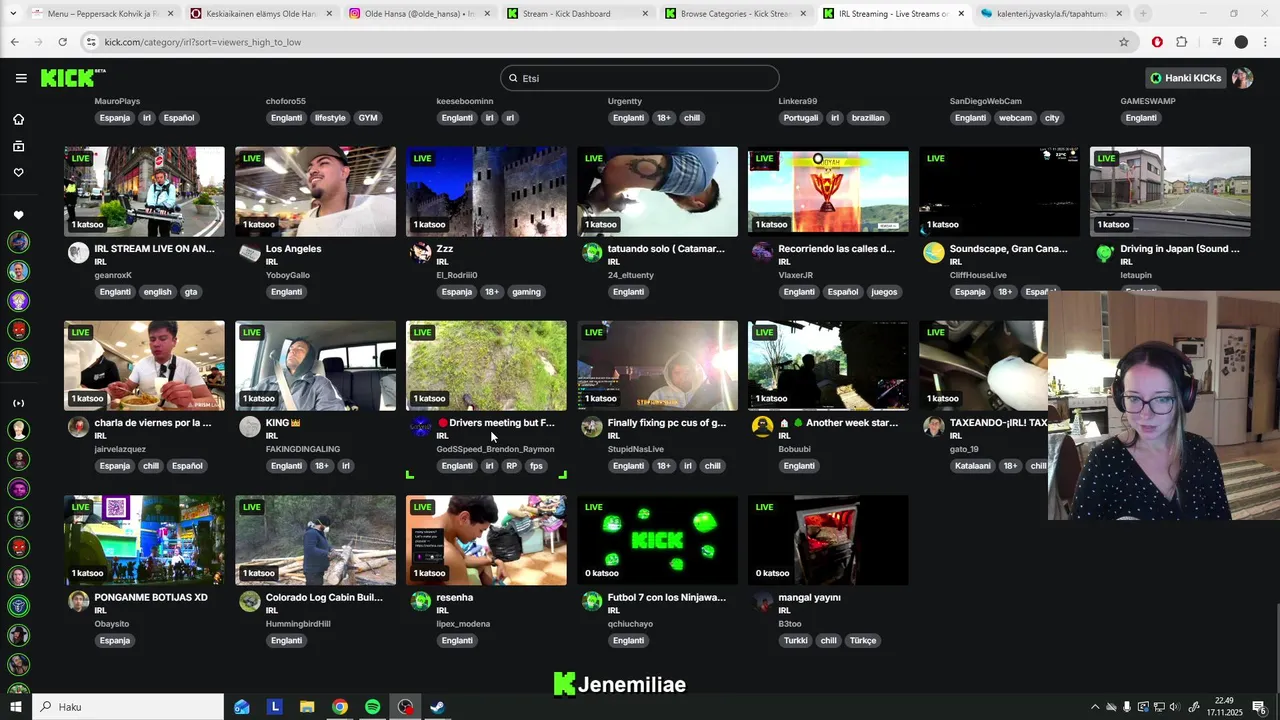Click the address bar URL
Viewport: 1280px width, 720px height.
point(203,42)
